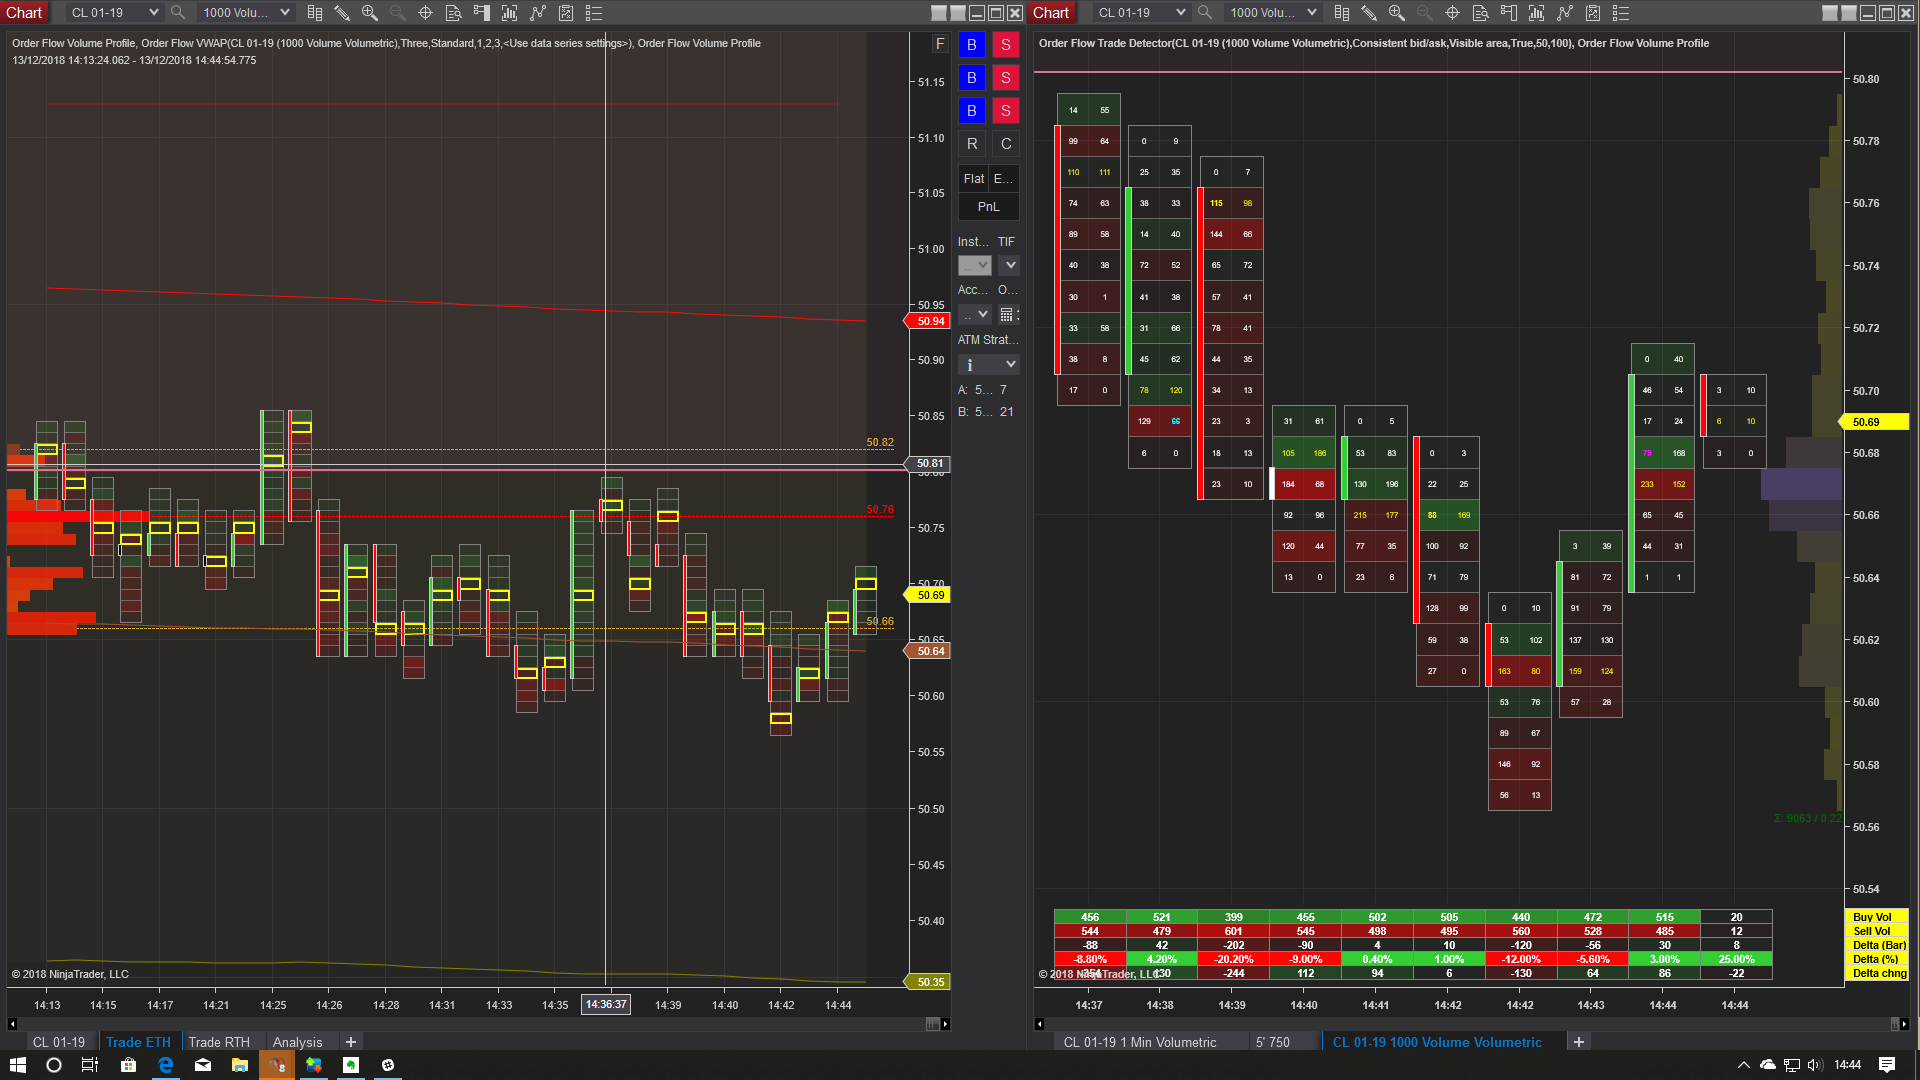Switch to the Trade RTH tab
Screen dimensions: 1920x1080
219,1042
